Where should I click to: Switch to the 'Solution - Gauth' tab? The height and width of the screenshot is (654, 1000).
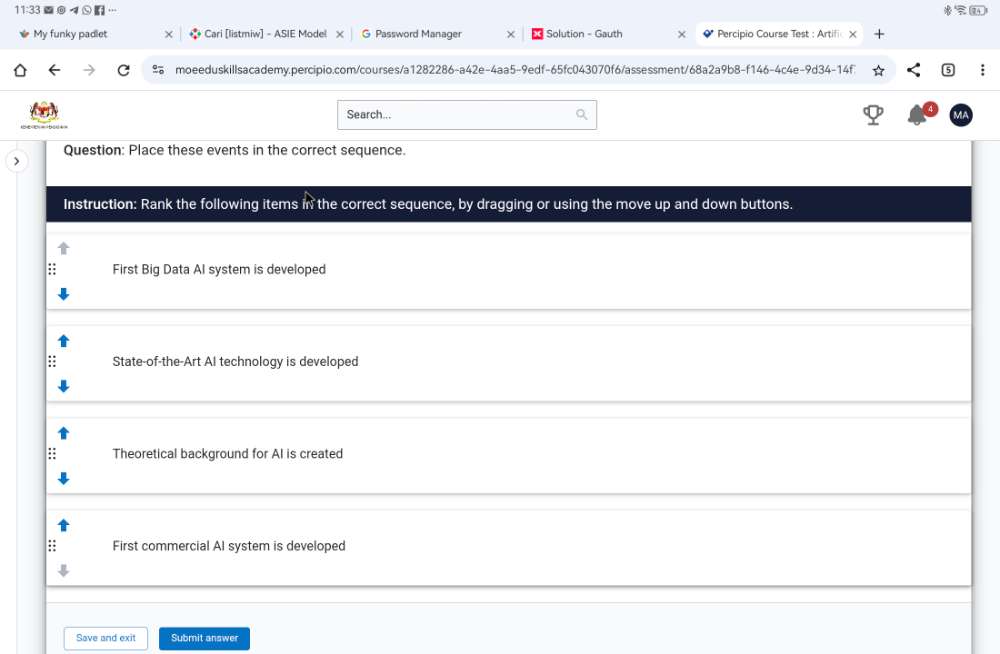584,34
